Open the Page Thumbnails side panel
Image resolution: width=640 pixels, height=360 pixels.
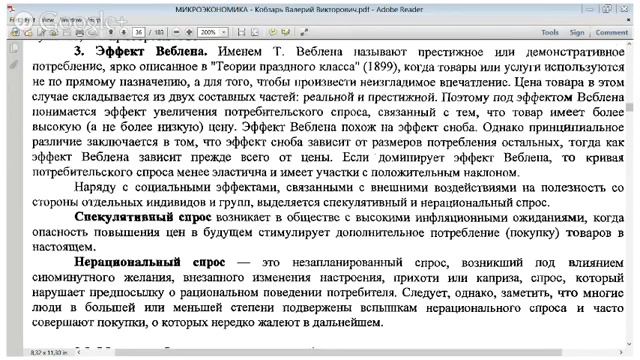pyautogui.click(x=14, y=49)
